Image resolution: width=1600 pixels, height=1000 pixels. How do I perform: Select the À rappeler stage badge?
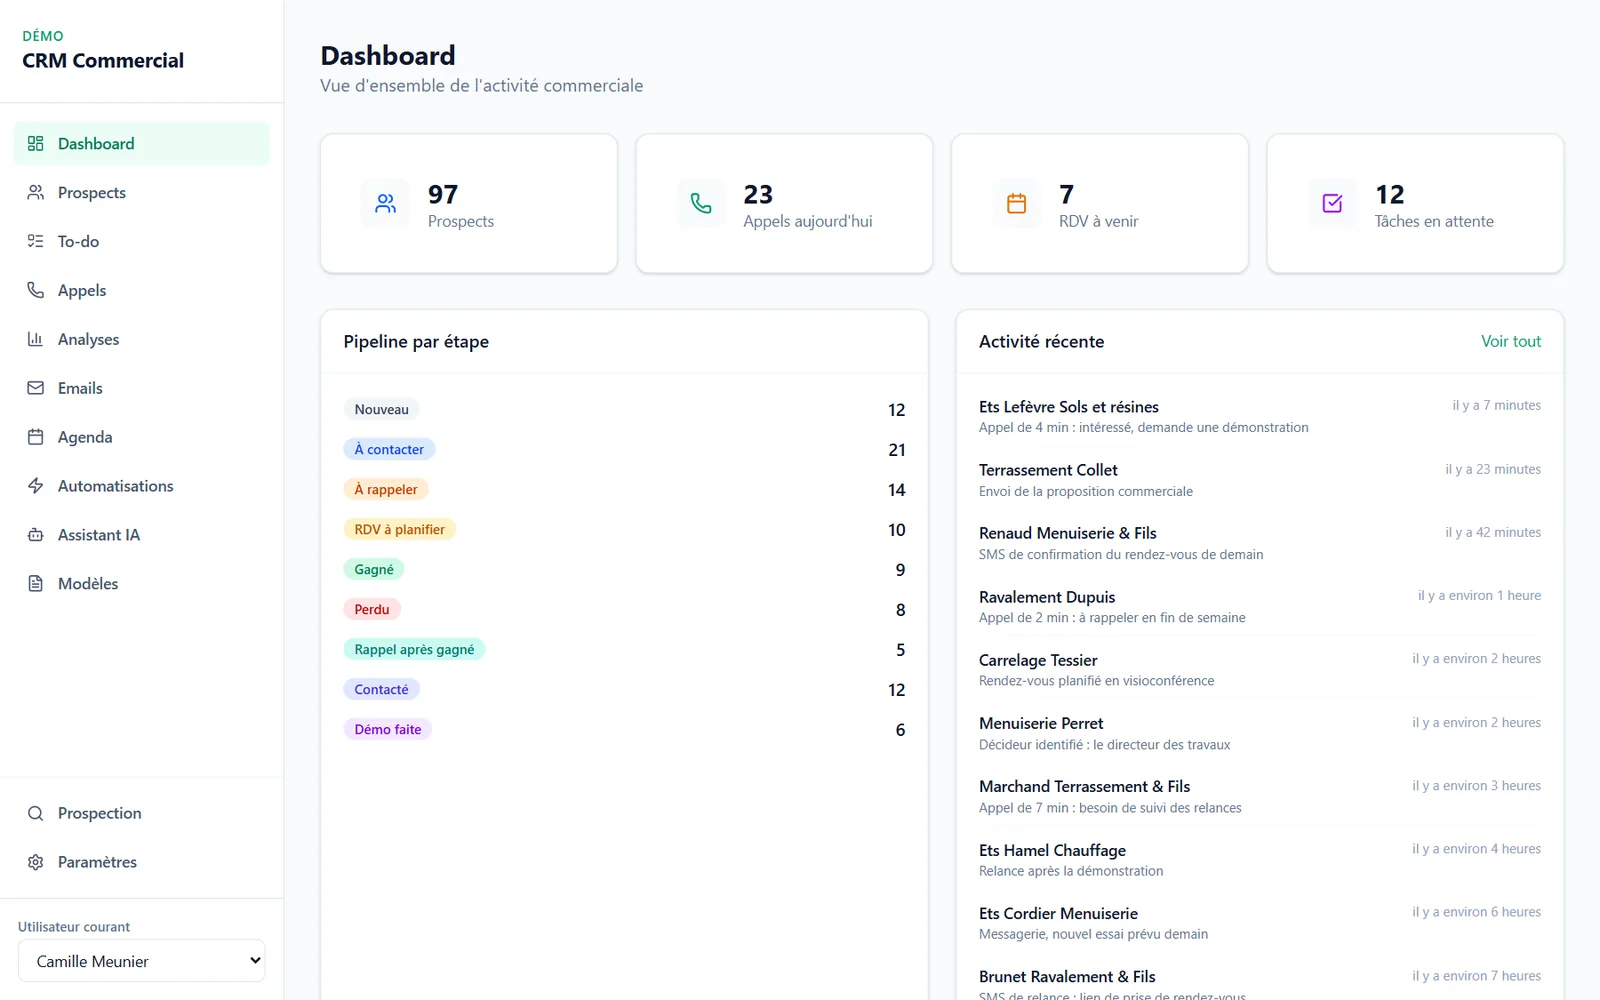[386, 489]
